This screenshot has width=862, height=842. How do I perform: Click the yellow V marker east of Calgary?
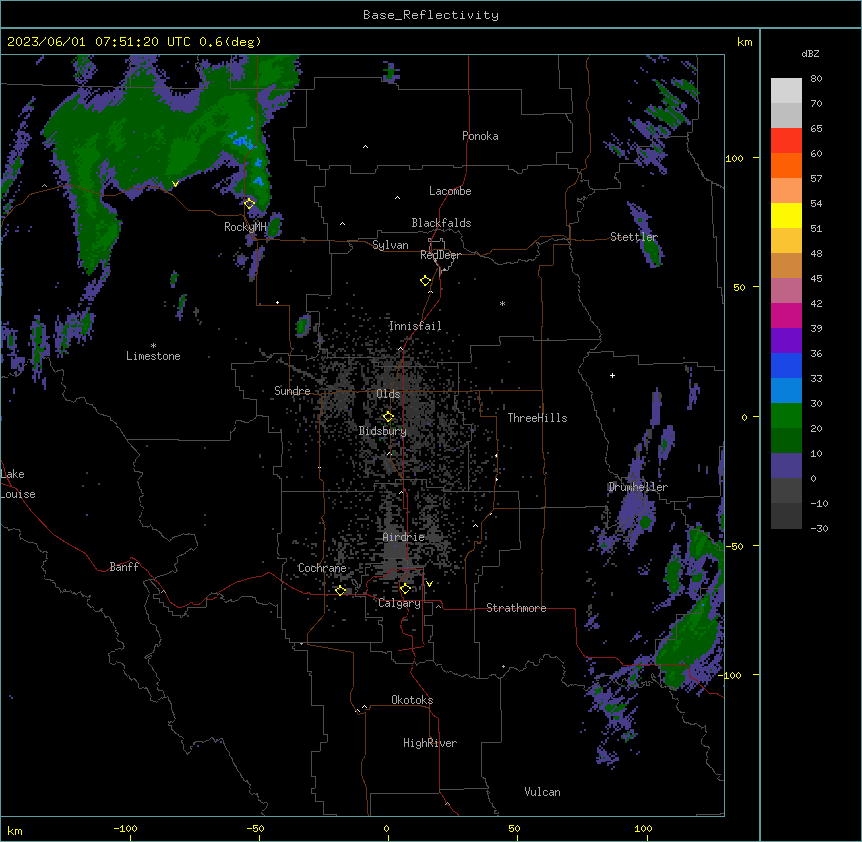point(429,584)
